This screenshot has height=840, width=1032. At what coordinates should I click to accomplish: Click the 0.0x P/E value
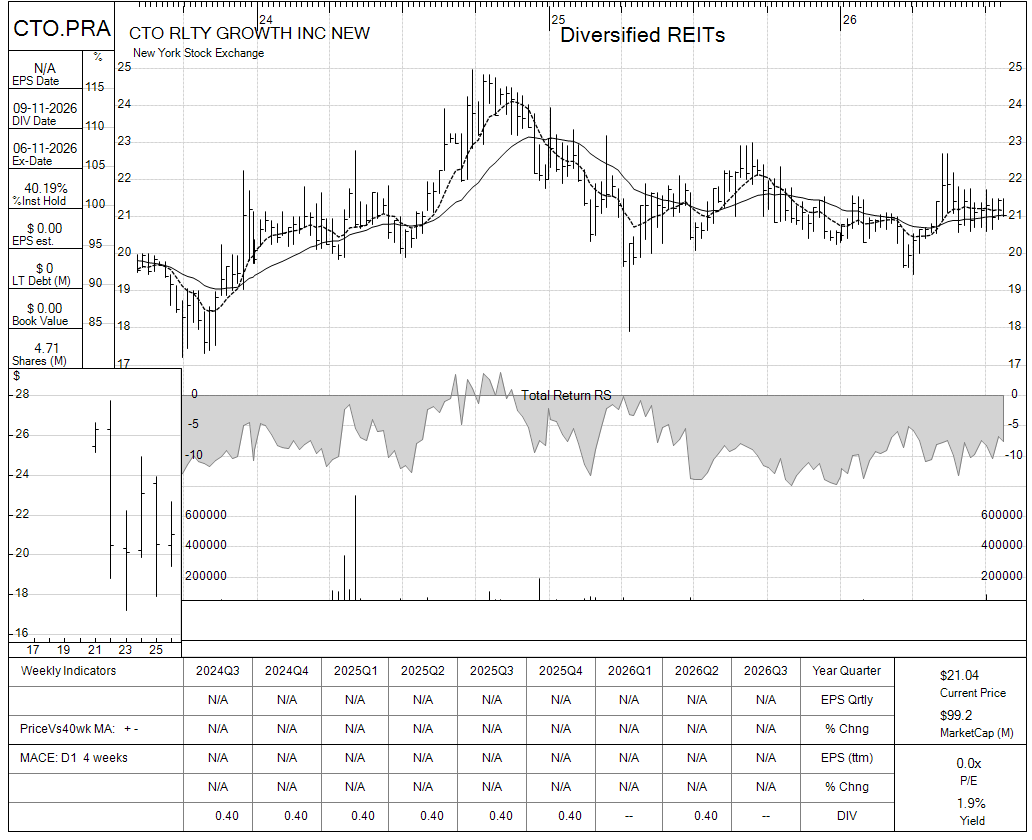pyautogui.click(x=969, y=764)
